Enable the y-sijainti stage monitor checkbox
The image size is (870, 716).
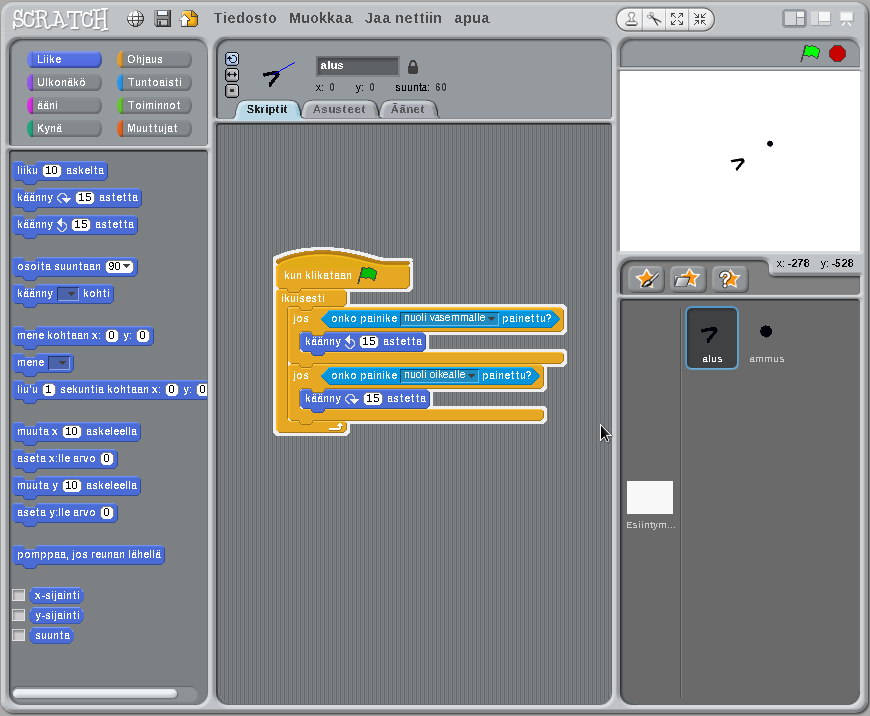pos(19,616)
